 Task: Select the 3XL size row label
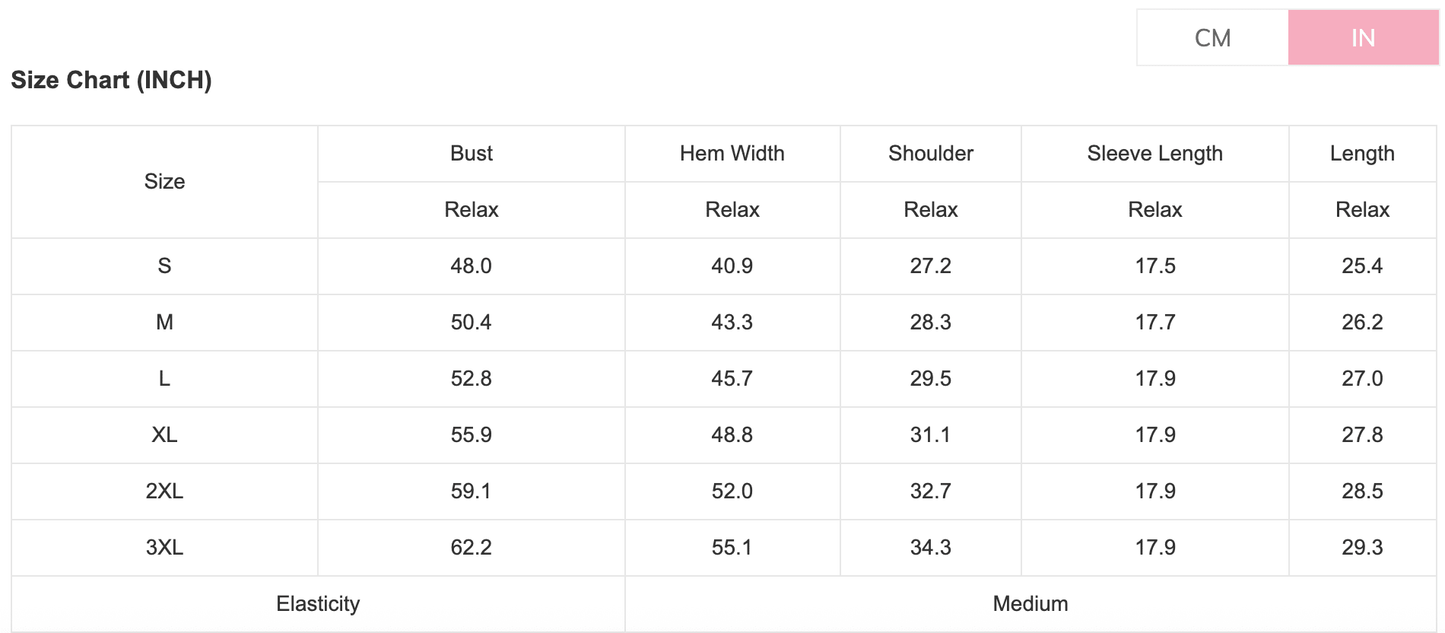164,548
